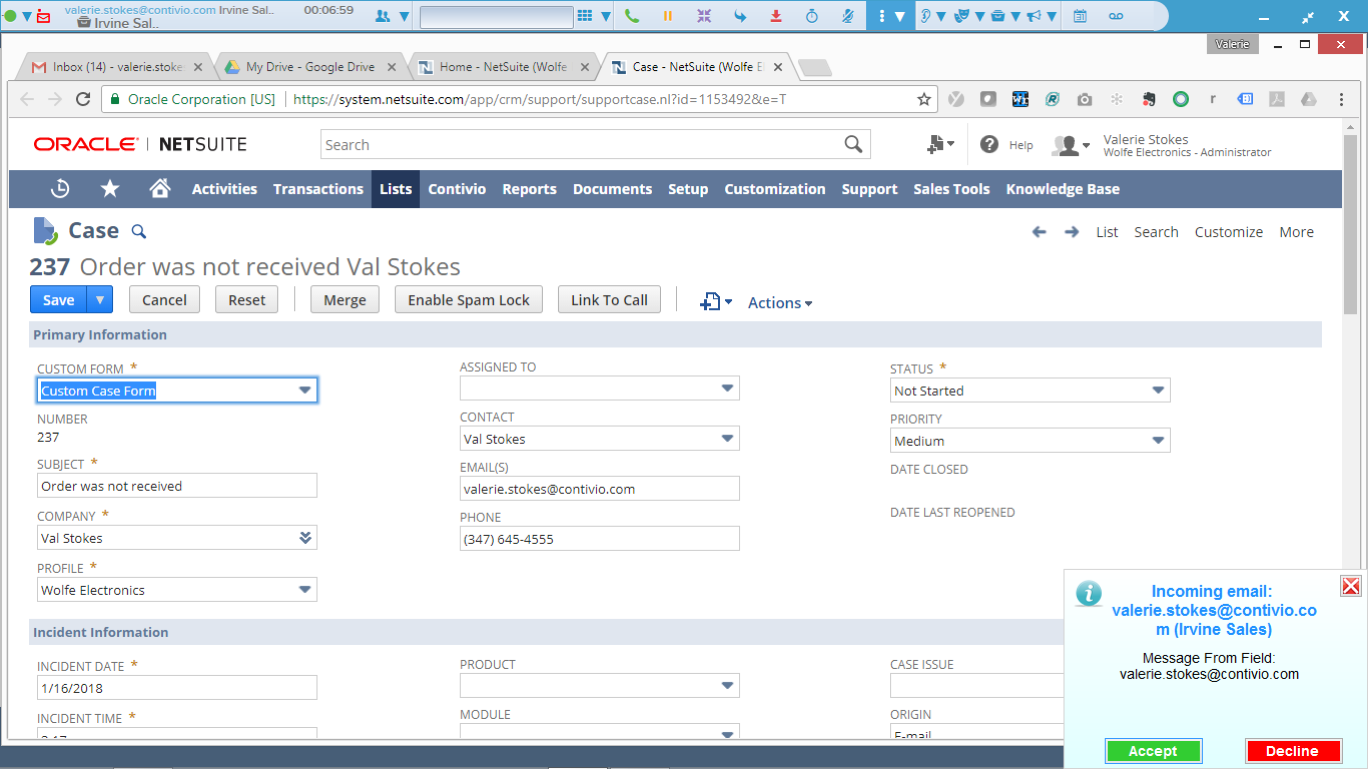
Task: Expand the Priority dropdown set to Medium
Action: pos(1158,440)
